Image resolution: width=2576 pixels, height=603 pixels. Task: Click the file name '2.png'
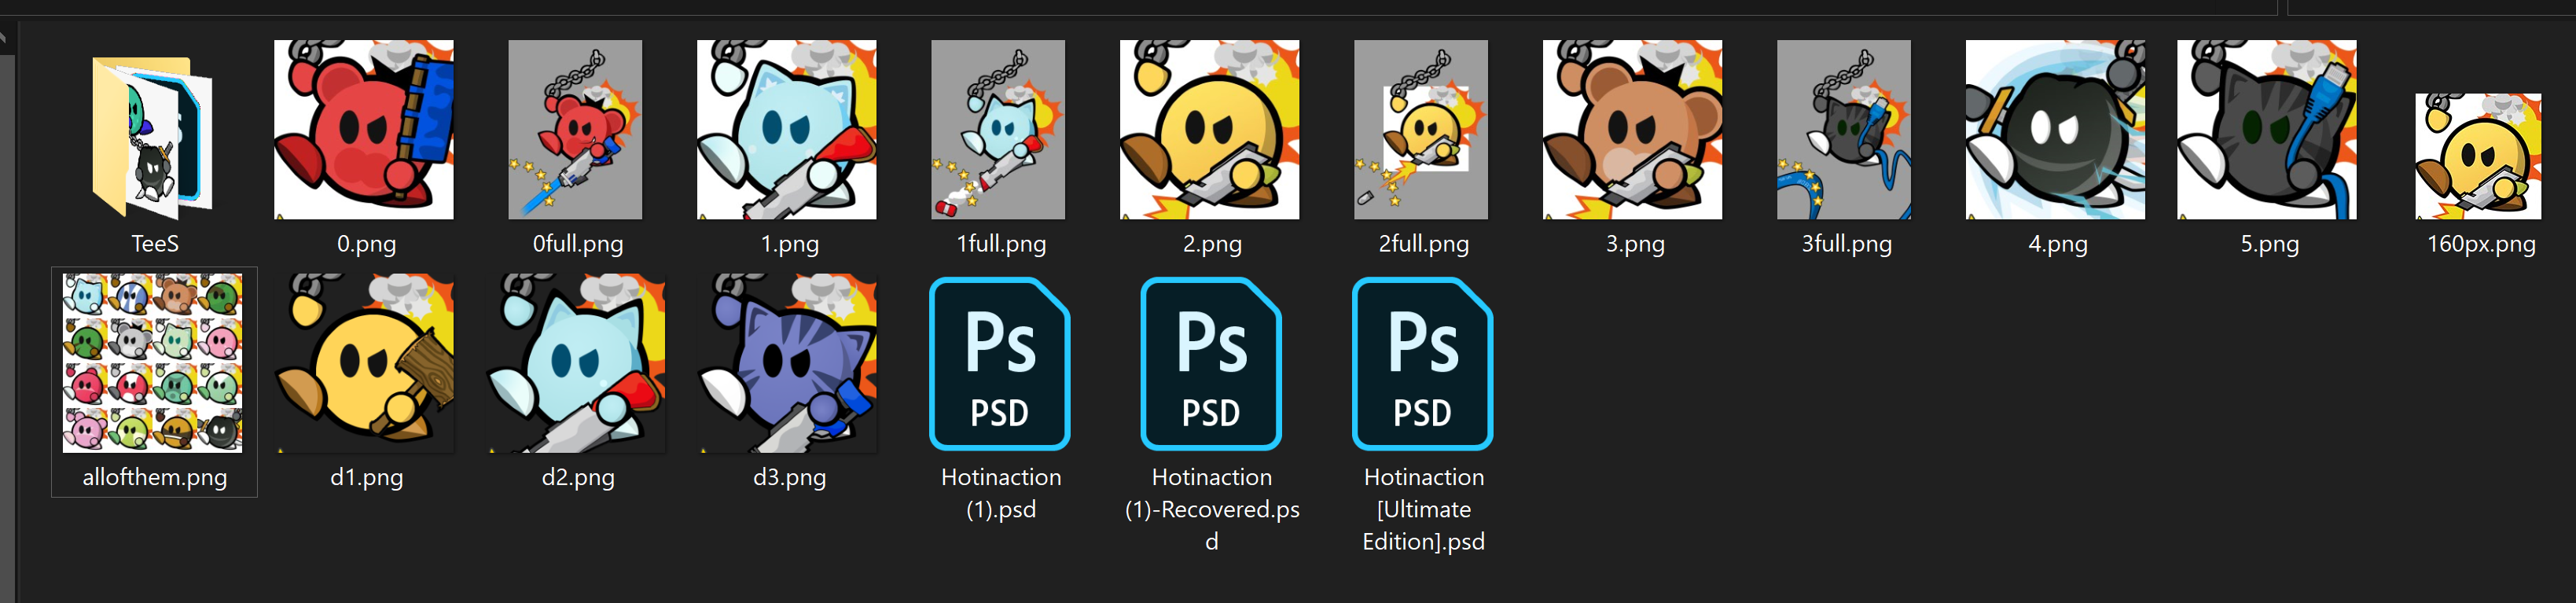pos(1212,244)
